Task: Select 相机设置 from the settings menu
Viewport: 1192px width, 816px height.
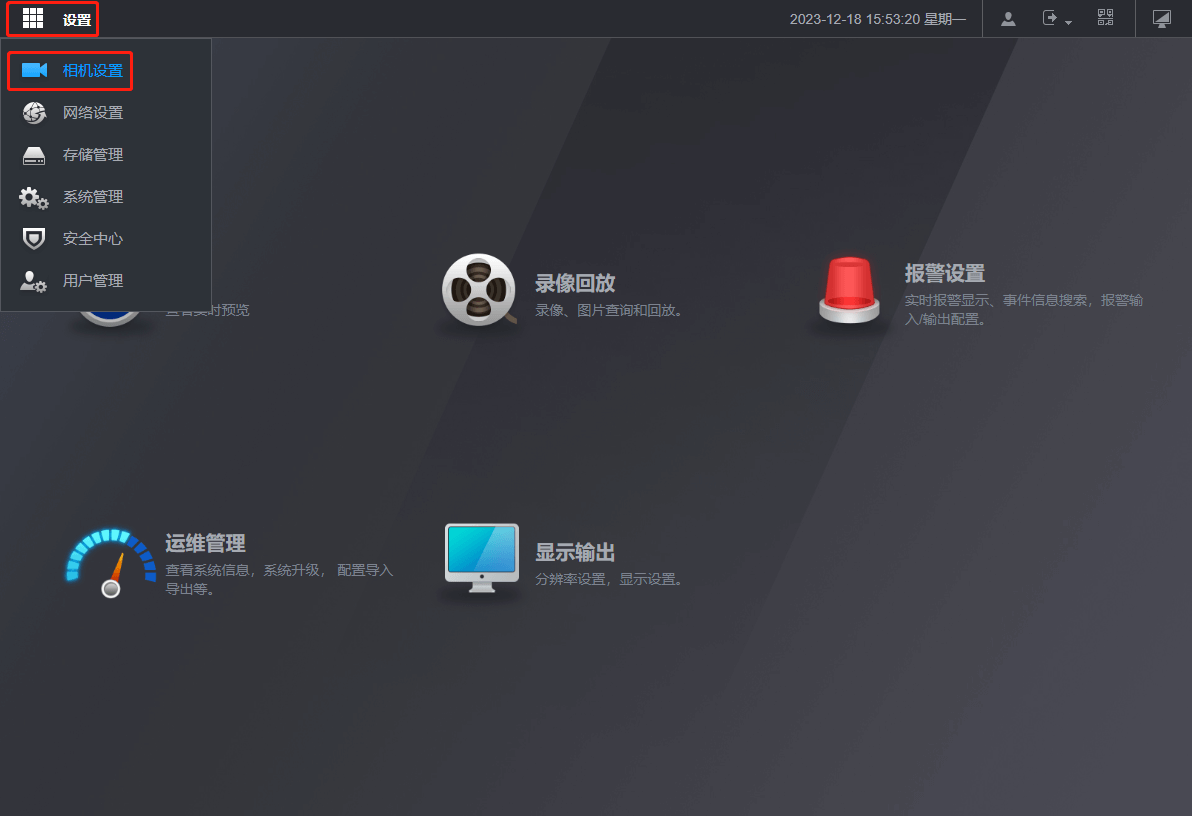Action: [x=92, y=71]
